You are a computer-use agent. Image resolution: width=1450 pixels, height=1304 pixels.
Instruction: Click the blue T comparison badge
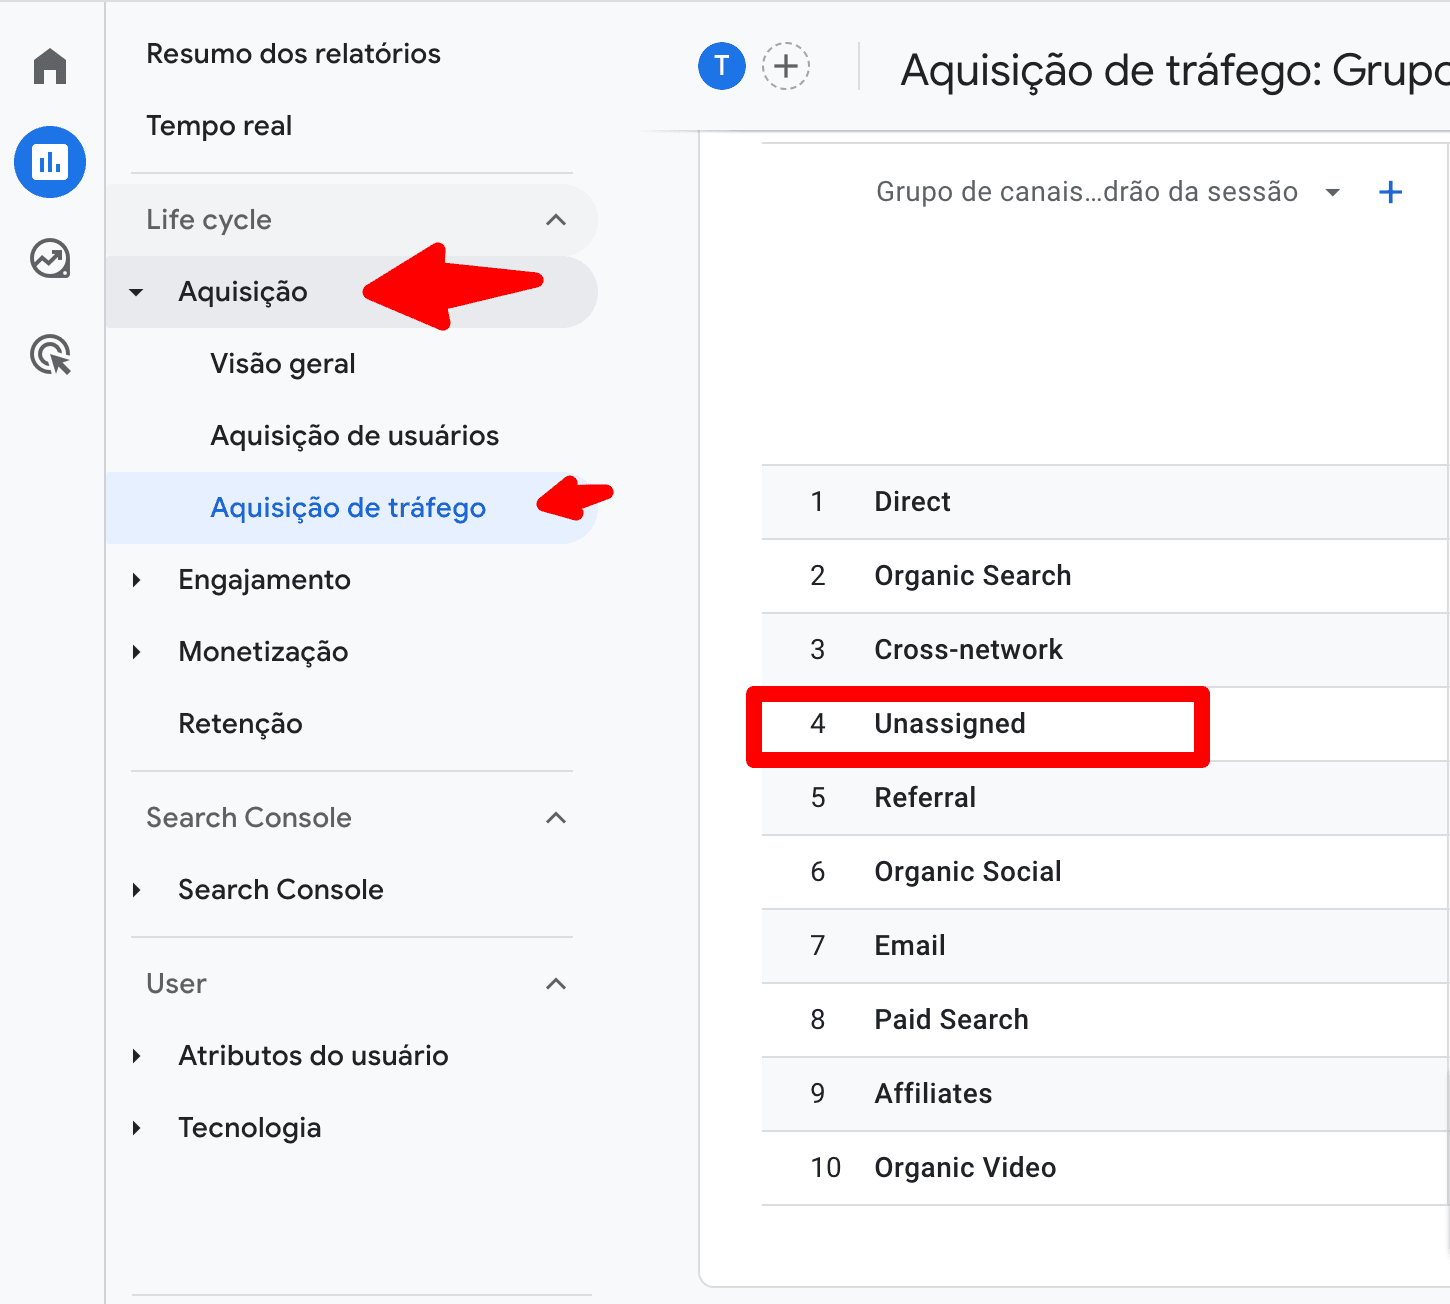(x=721, y=67)
